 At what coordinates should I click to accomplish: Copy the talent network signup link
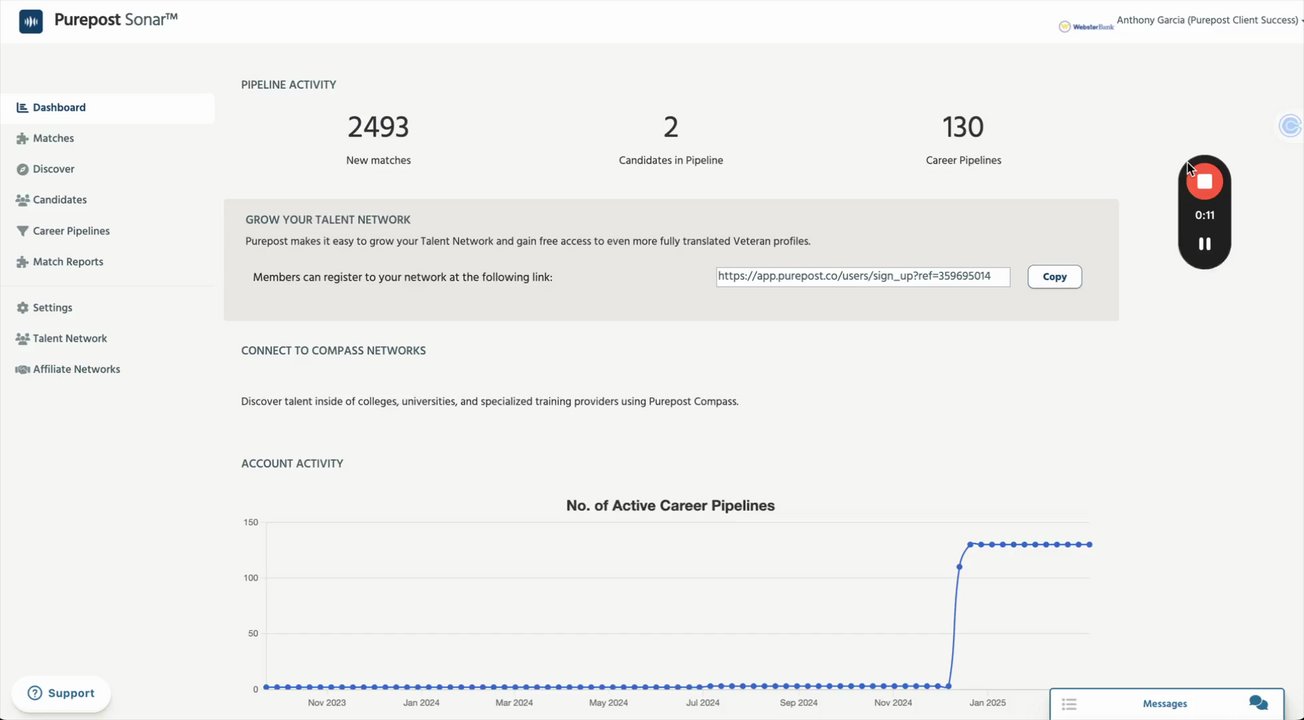point(1054,277)
